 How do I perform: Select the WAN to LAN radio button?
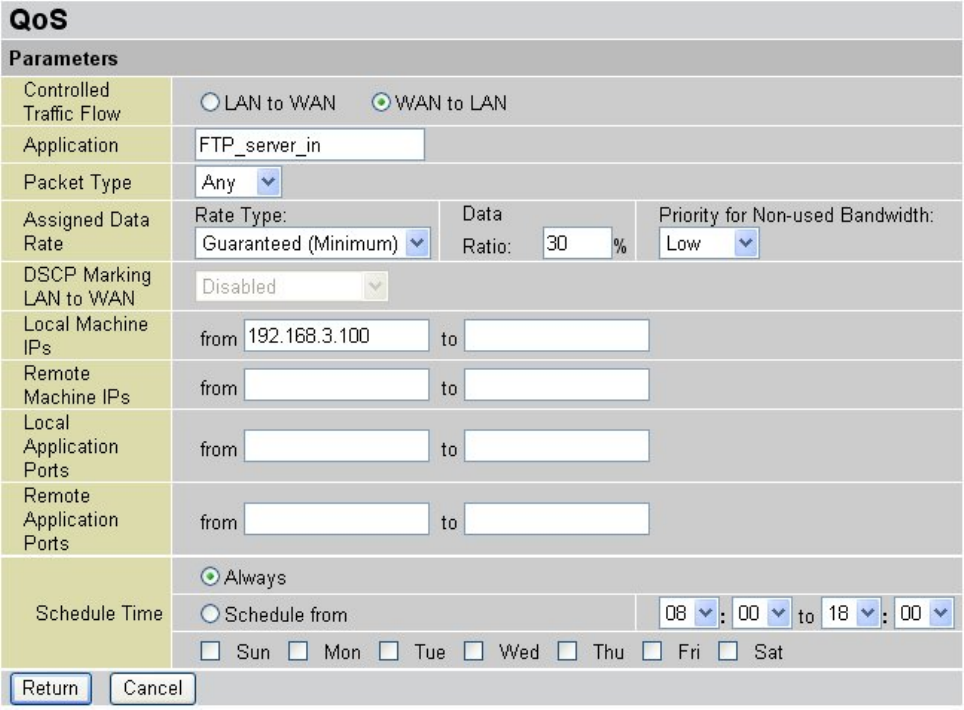[381, 102]
